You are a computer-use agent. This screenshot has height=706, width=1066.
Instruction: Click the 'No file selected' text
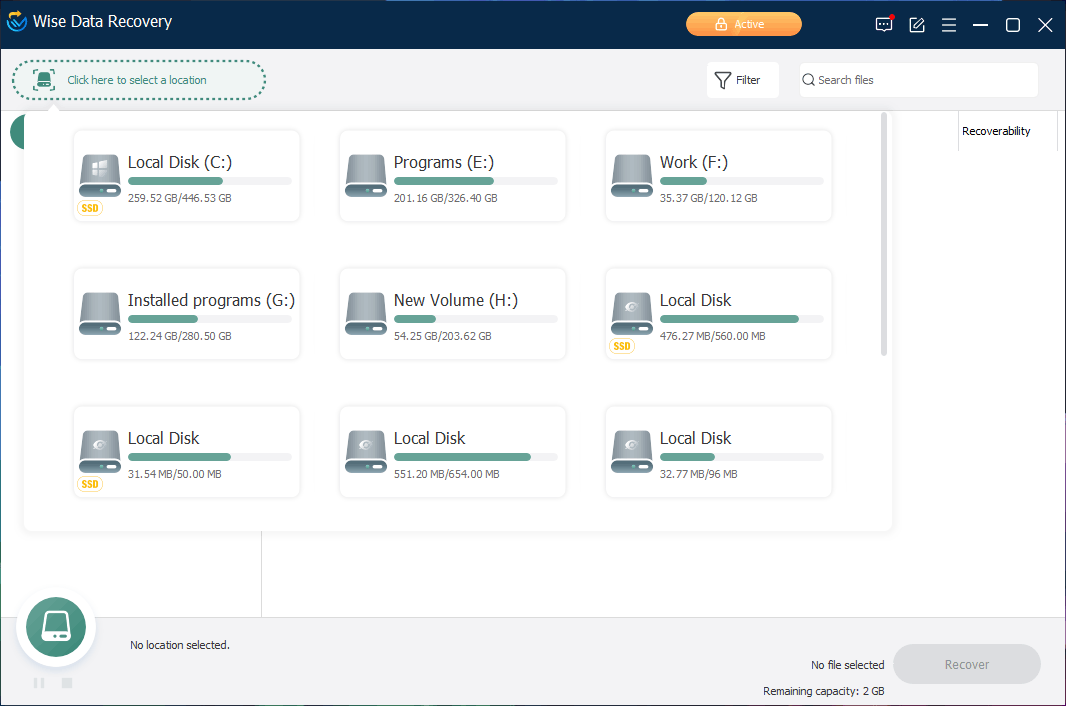[848, 665]
